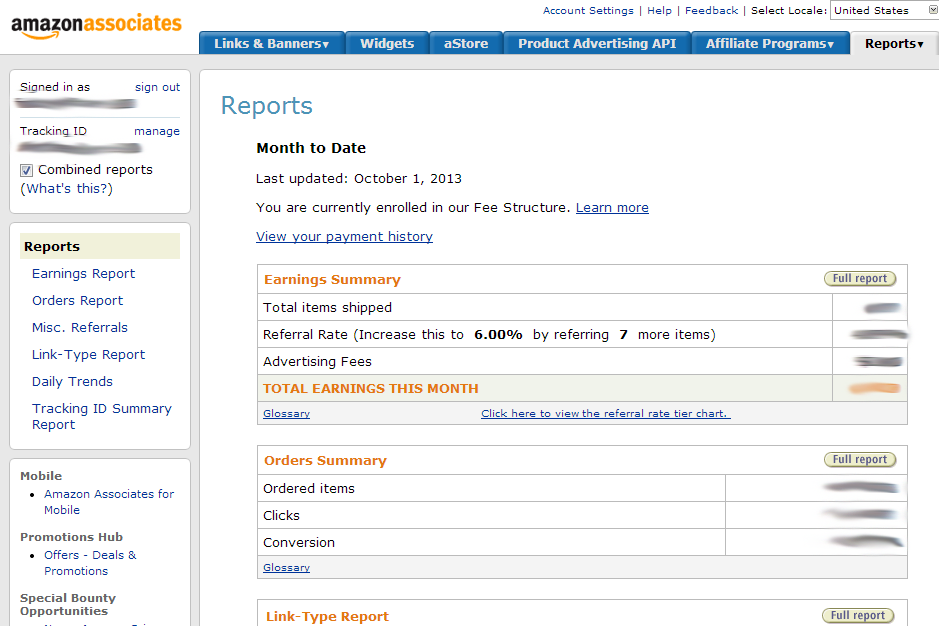Image resolution: width=939 pixels, height=626 pixels.
Task: Click the referral rate tier chart link
Action: pos(605,414)
